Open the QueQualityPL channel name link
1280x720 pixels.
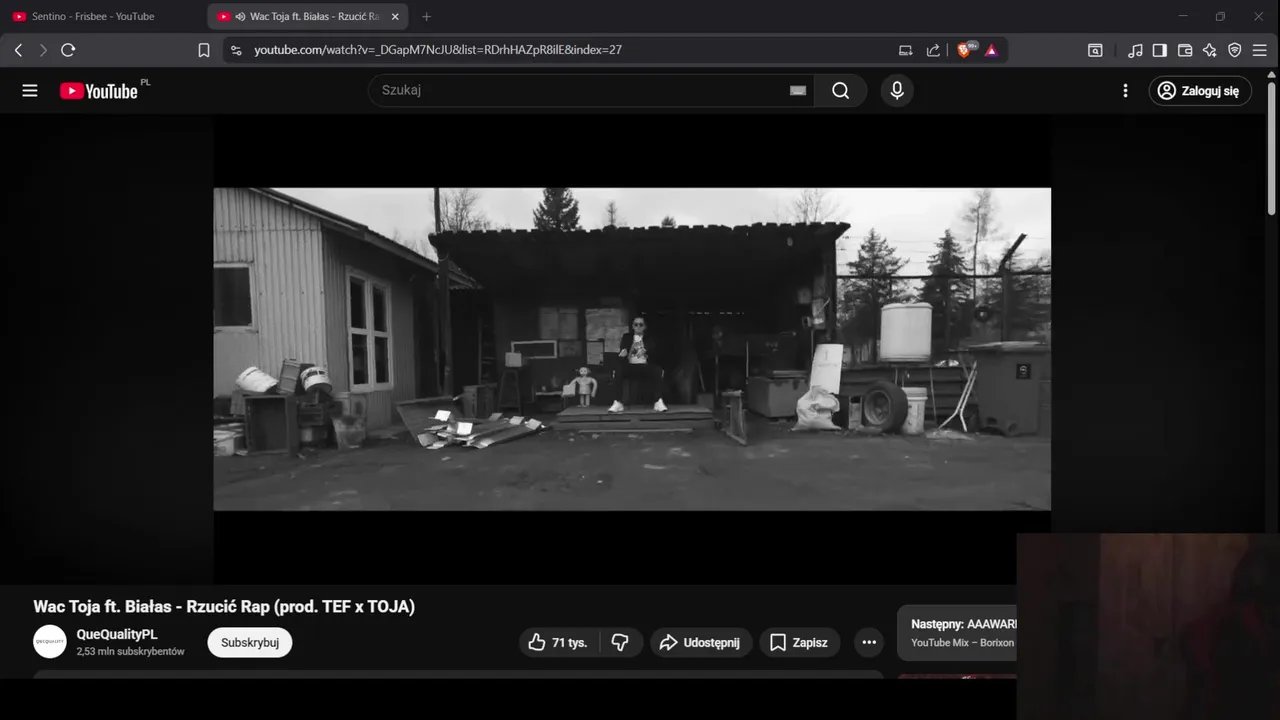(x=117, y=634)
